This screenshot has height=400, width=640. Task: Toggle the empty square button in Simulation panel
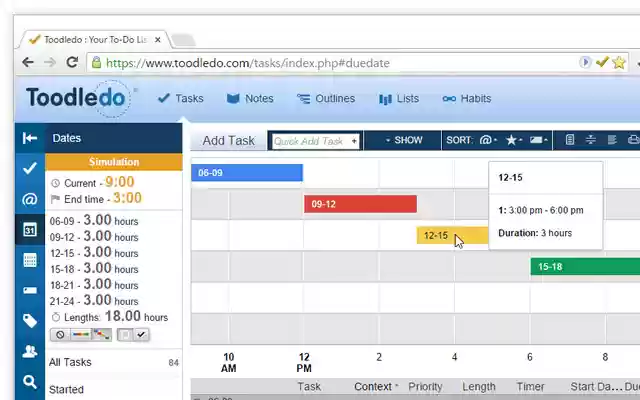[125, 335]
